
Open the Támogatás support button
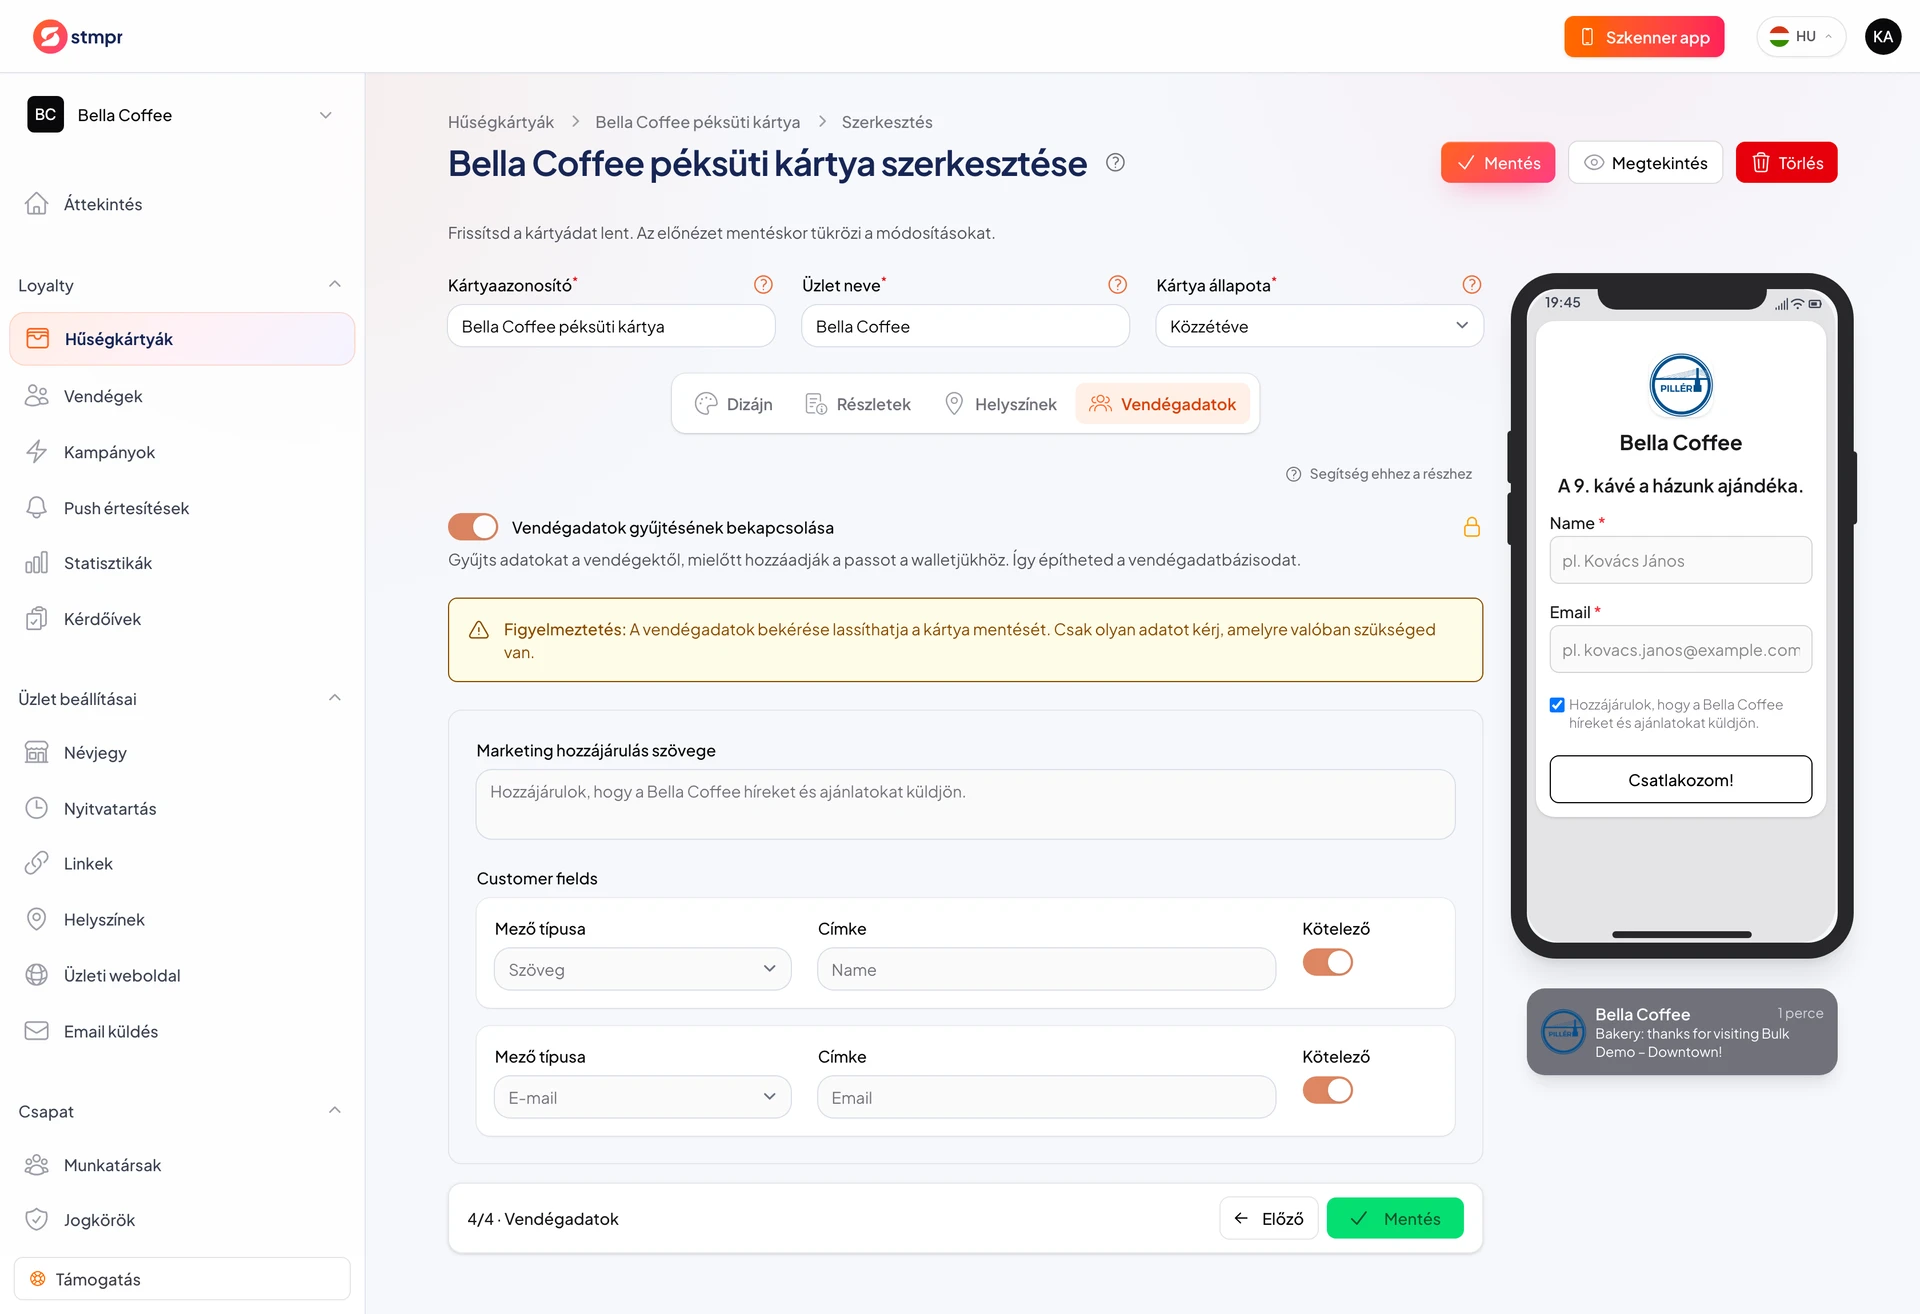pyautogui.click(x=182, y=1279)
